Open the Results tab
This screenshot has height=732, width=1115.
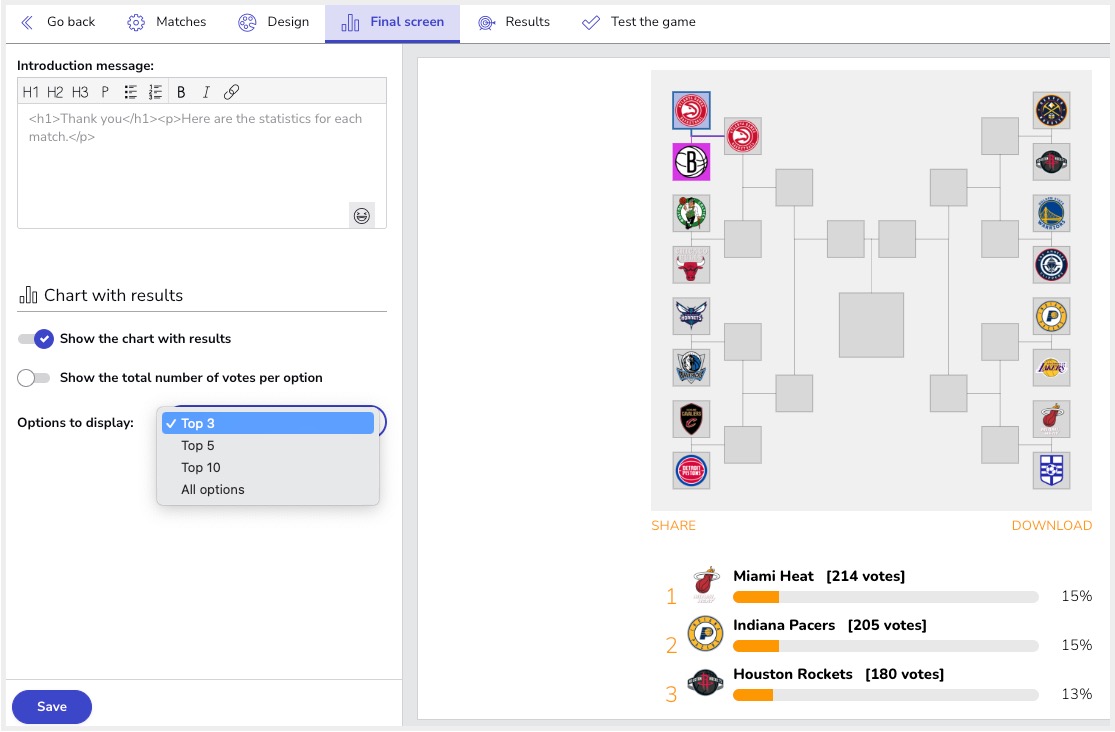(513, 22)
